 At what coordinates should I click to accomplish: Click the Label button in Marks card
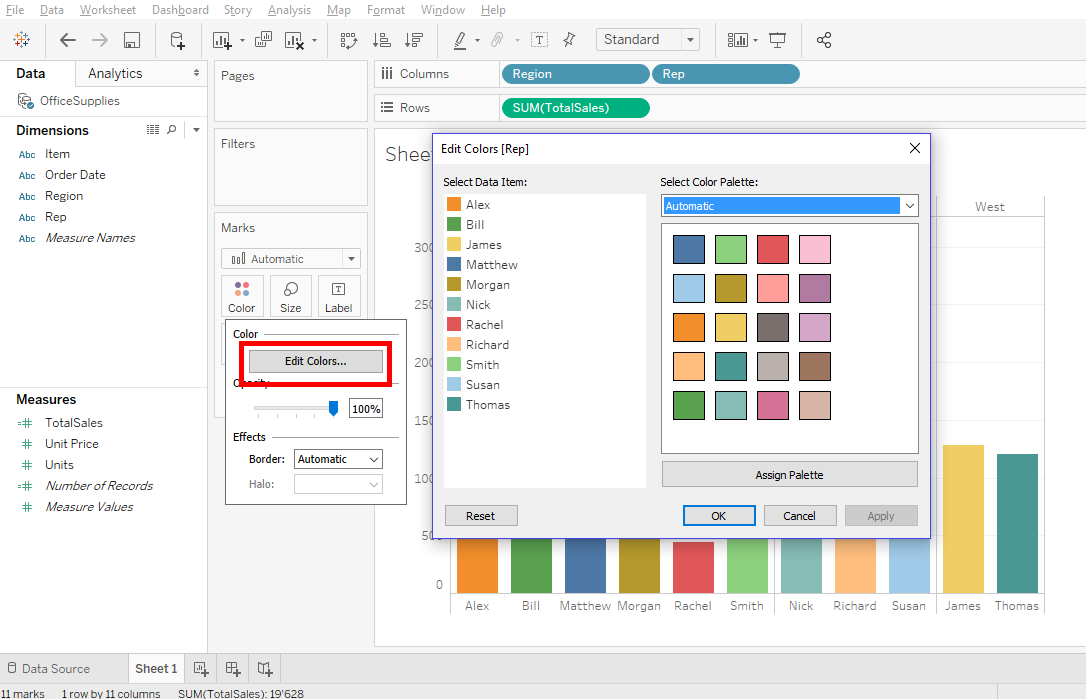(x=339, y=296)
